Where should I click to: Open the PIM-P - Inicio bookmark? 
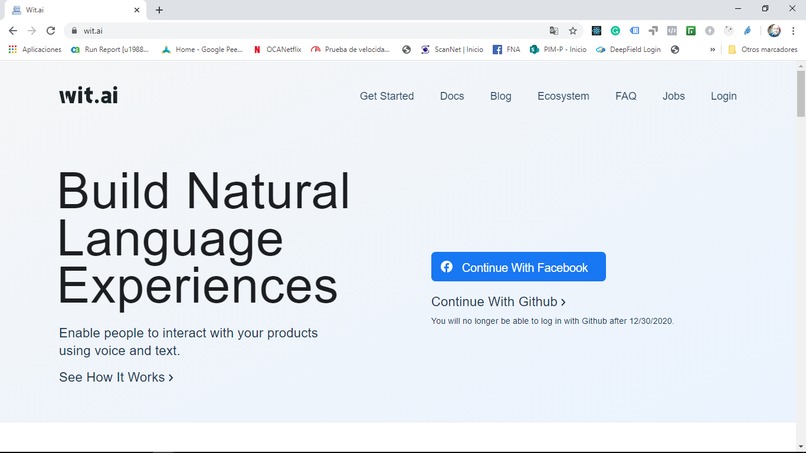(558, 49)
